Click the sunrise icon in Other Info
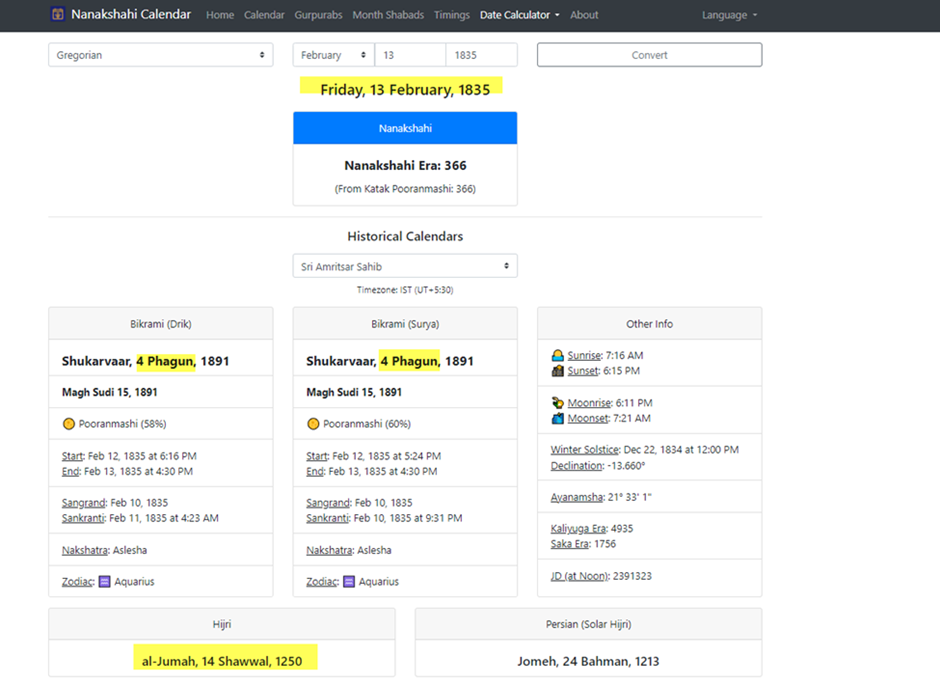This screenshot has height=685, width=940. pyautogui.click(x=558, y=355)
